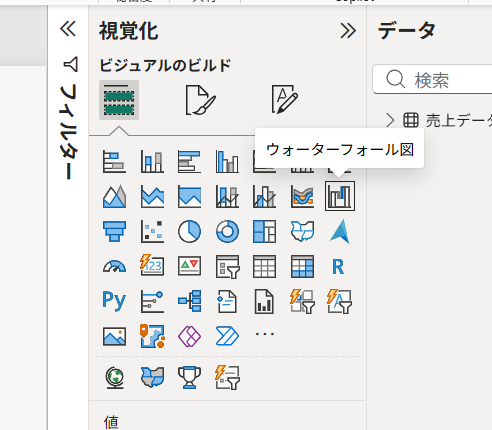Add a Python script visual
Image resolution: width=492 pixels, height=430 pixels.
pyautogui.click(x=114, y=301)
